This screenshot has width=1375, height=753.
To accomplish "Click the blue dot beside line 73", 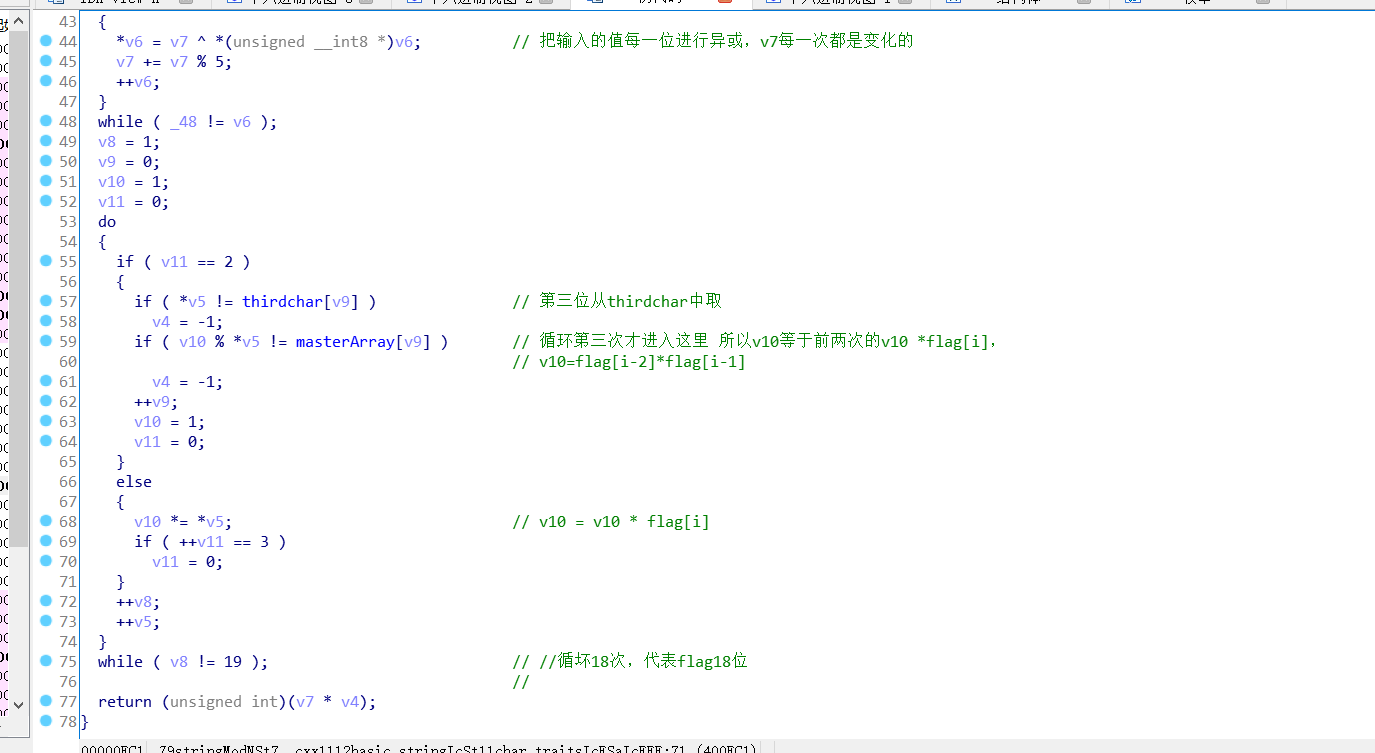I will pos(46,621).
